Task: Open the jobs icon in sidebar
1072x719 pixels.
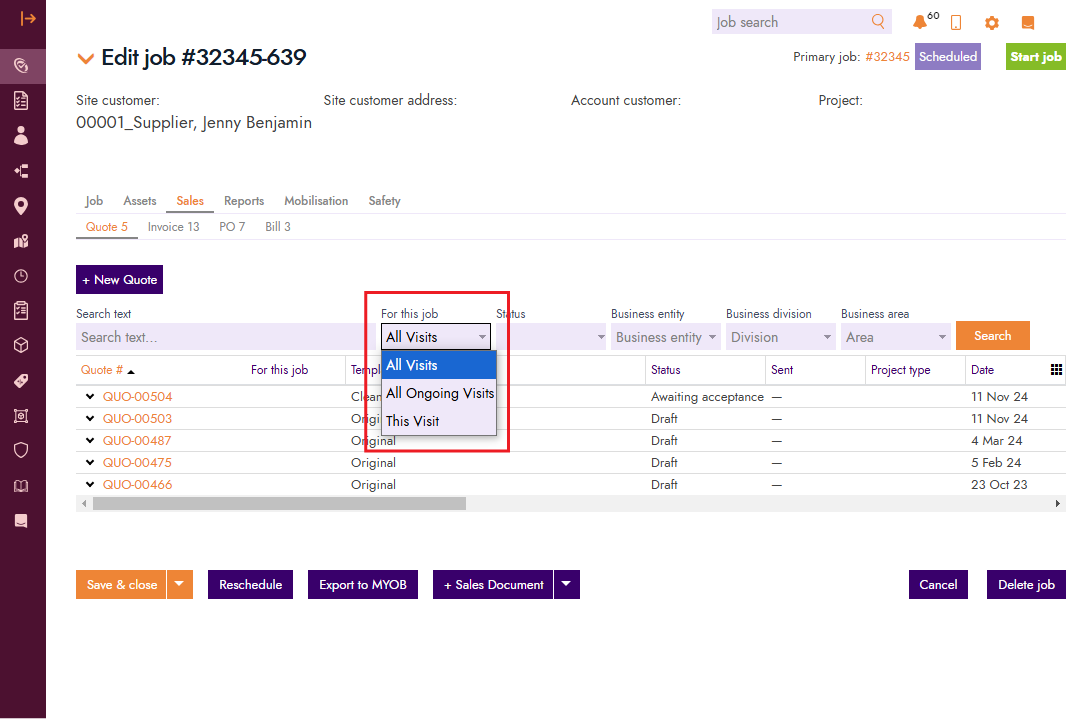Action: tap(21, 66)
